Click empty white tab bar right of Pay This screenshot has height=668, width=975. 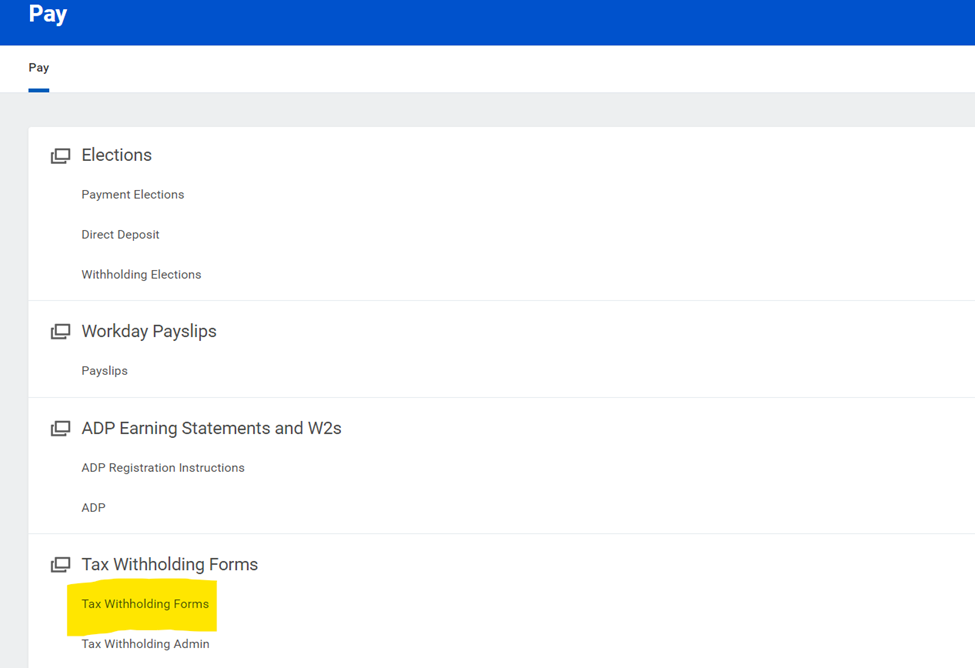click(500, 68)
